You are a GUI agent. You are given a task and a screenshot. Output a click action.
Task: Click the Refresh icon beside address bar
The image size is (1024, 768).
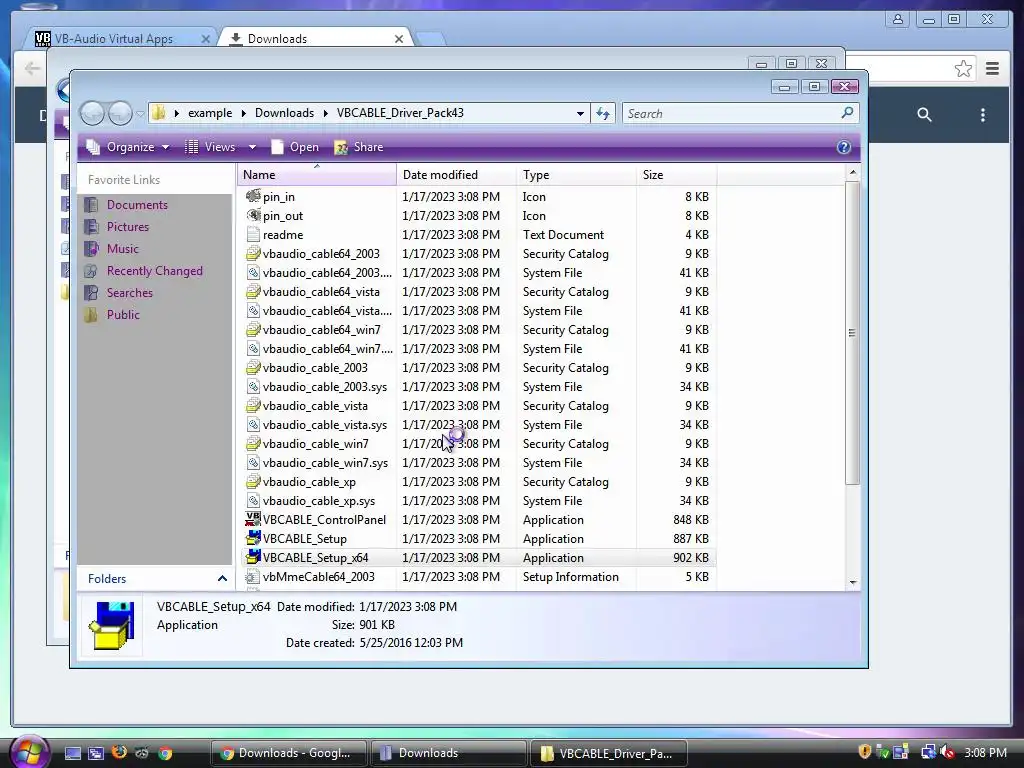(603, 114)
